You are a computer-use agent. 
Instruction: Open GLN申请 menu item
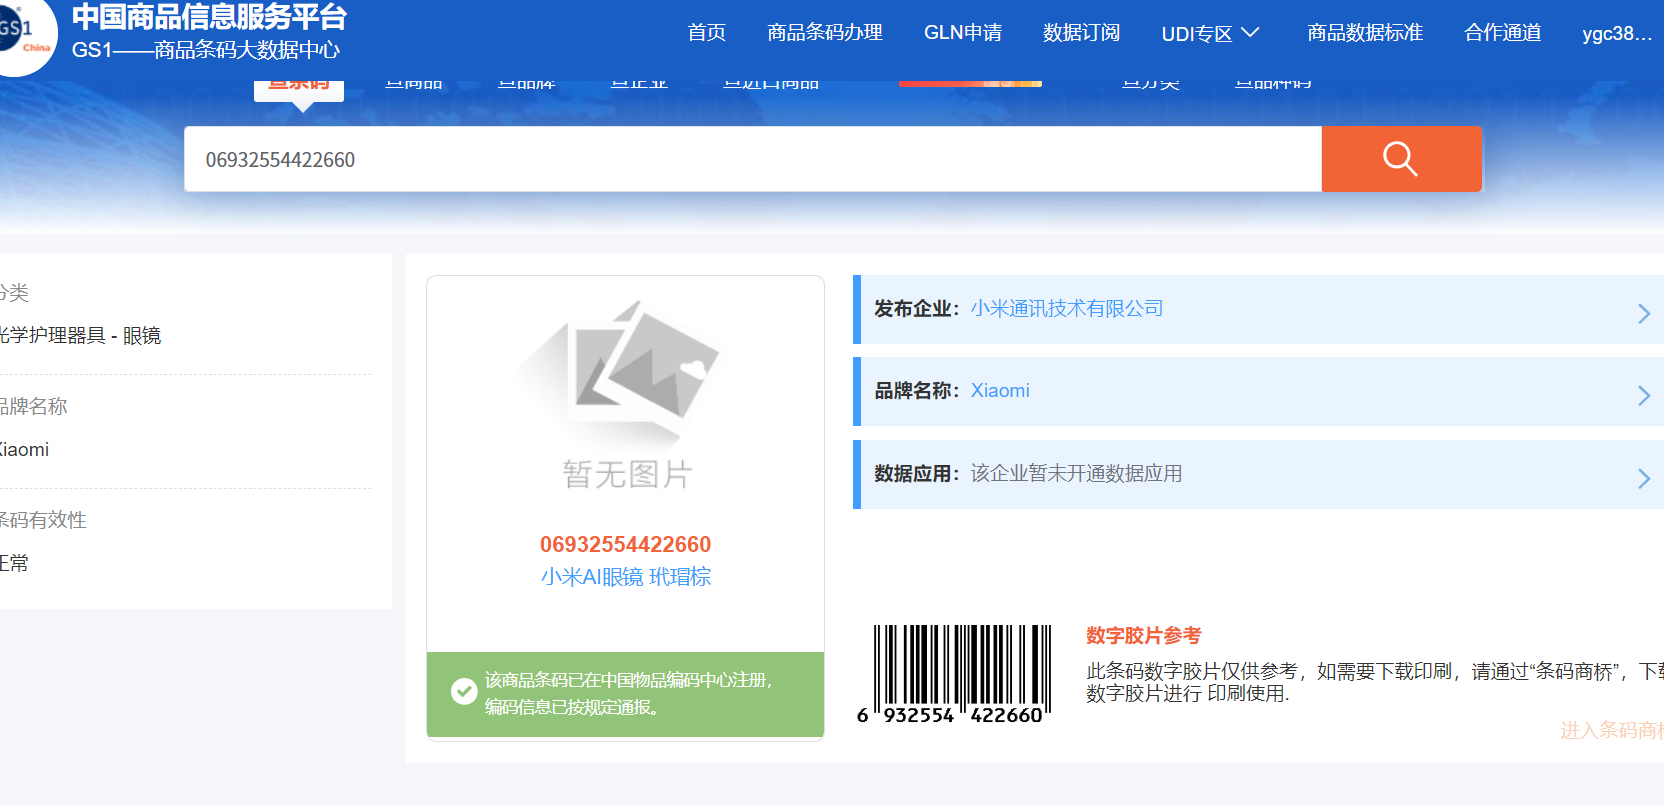[x=963, y=32]
